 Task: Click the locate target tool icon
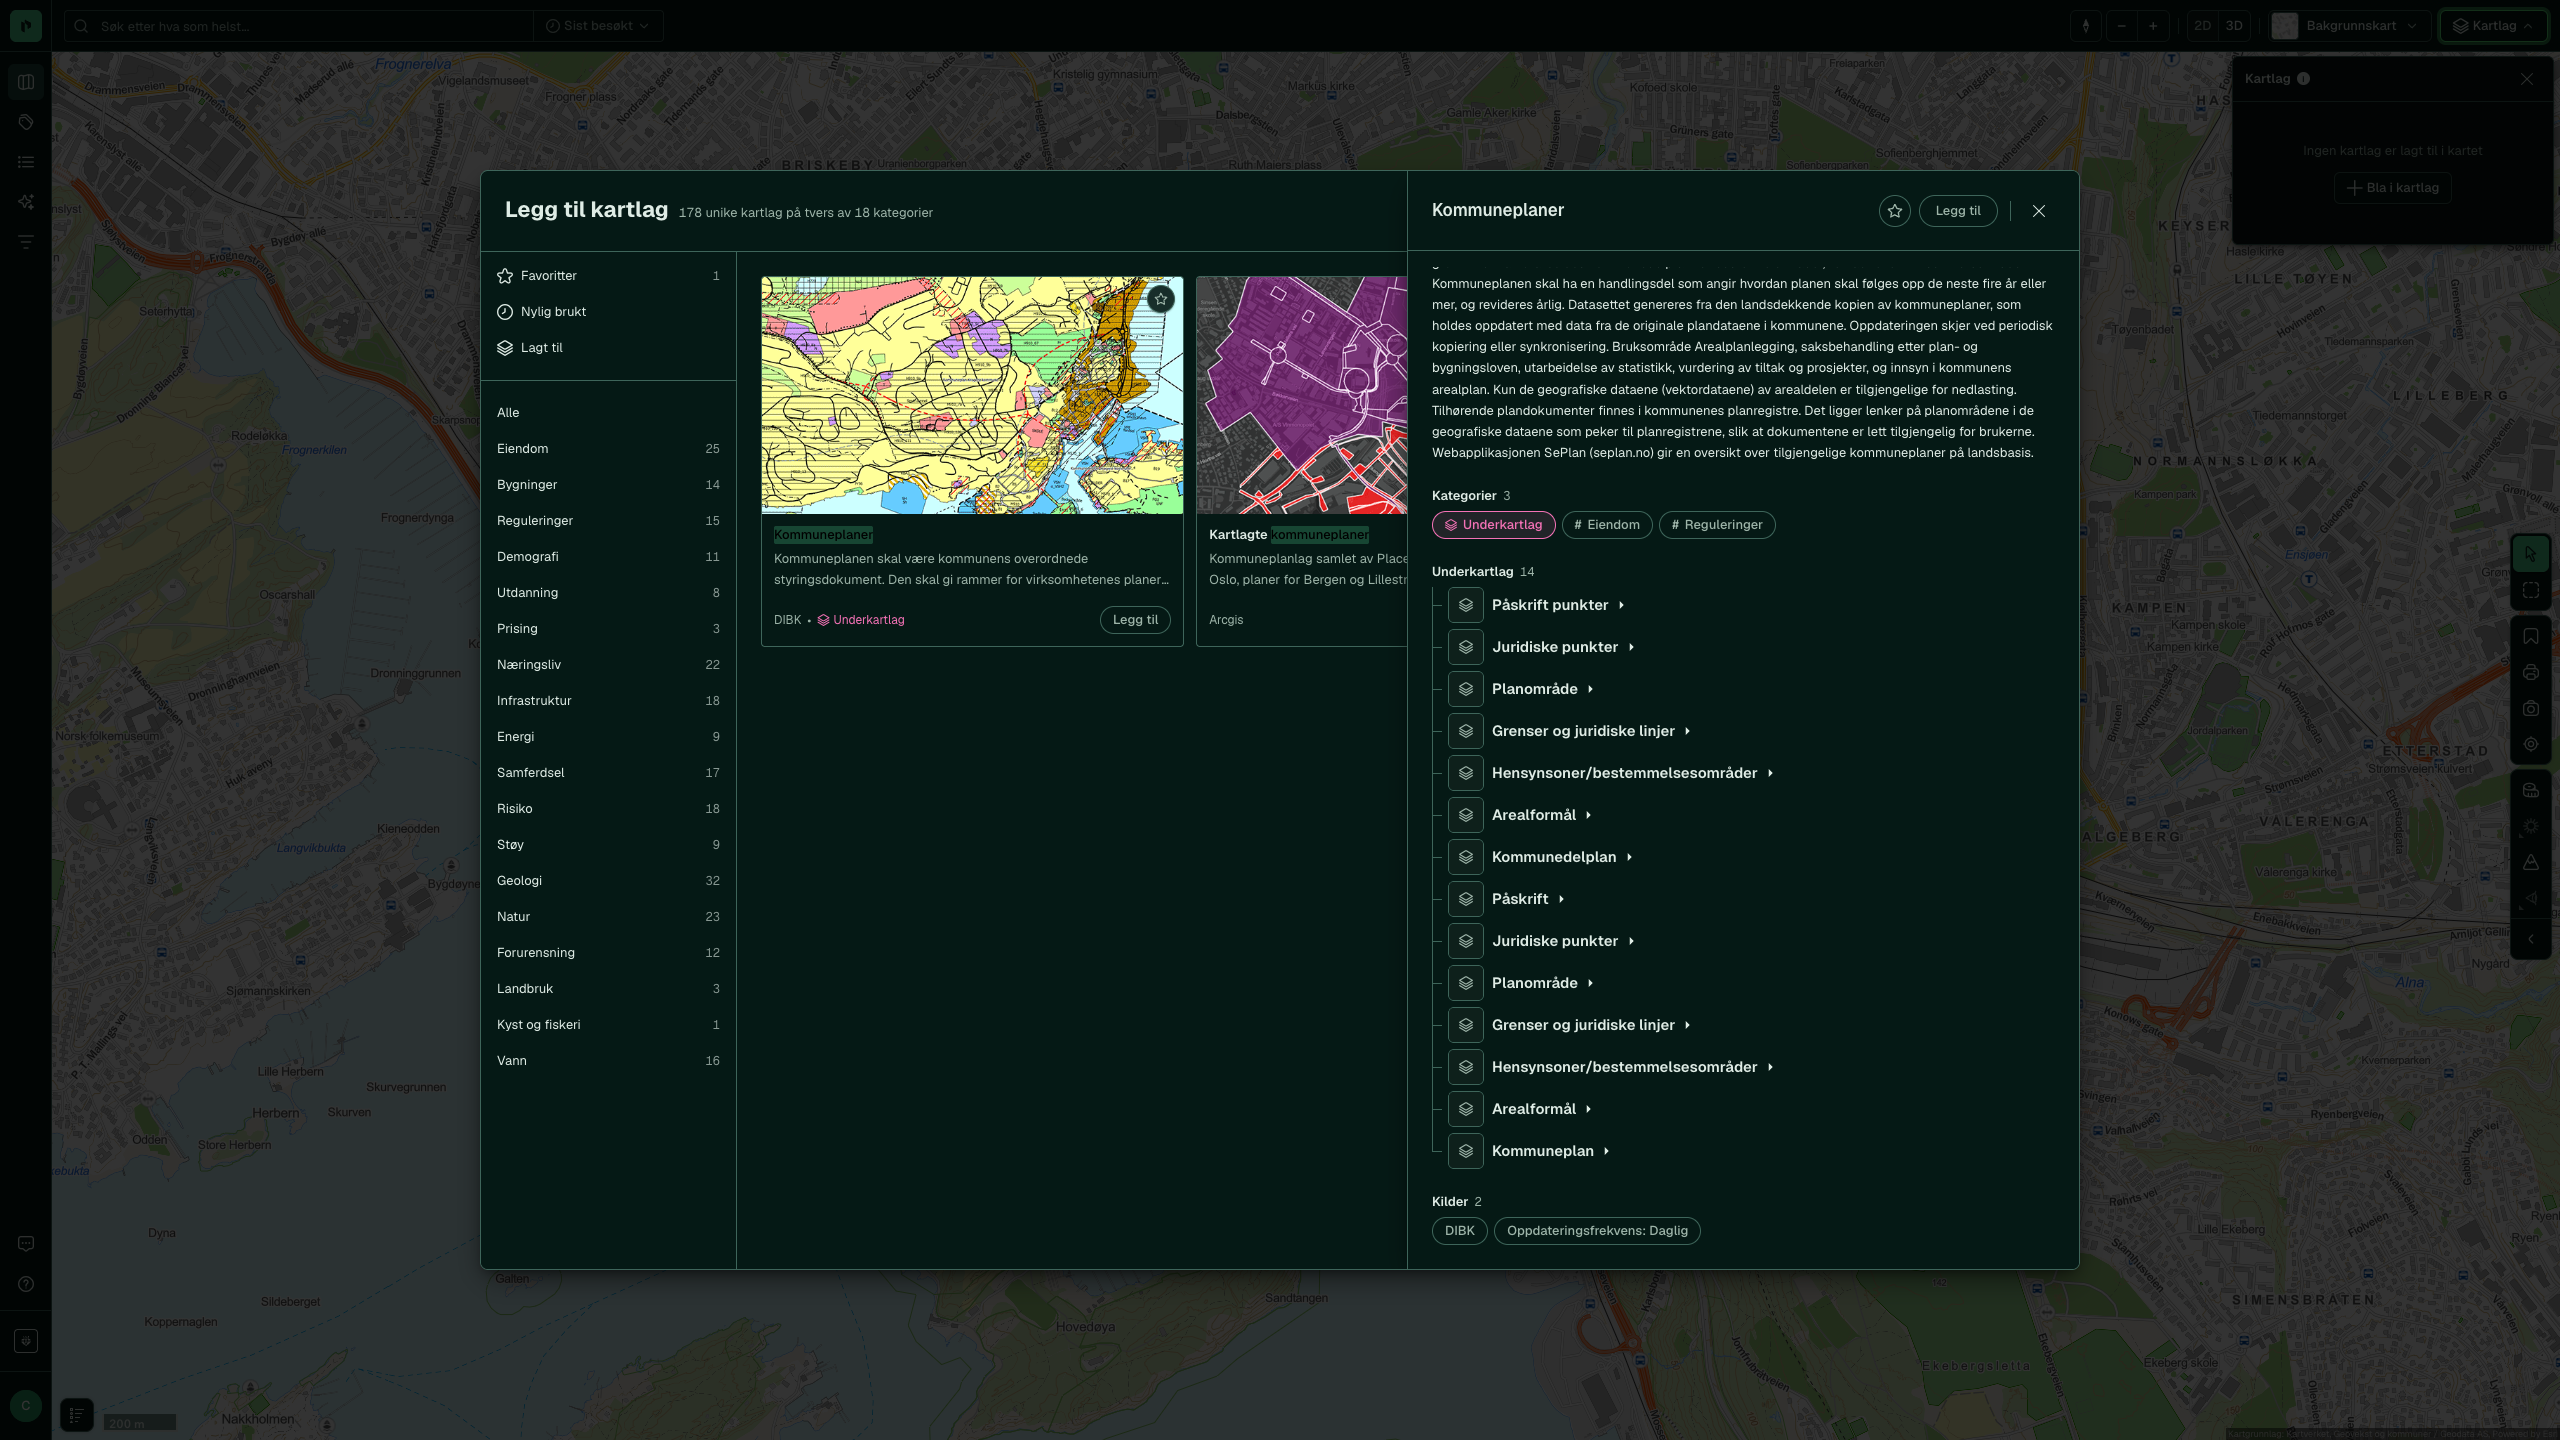tap(2531, 745)
